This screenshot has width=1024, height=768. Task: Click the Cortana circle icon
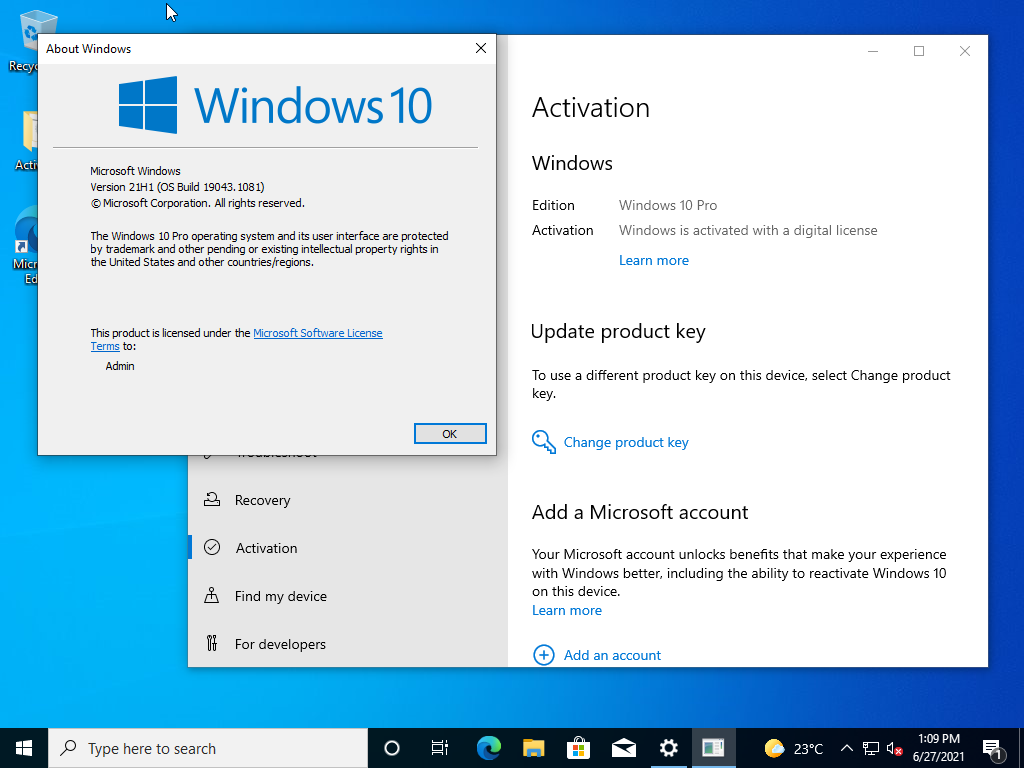[391, 748]
